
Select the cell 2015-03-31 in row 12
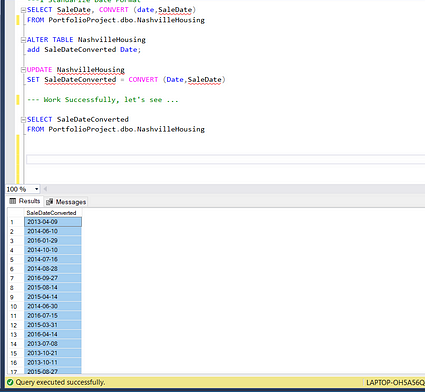click(53, 325)
